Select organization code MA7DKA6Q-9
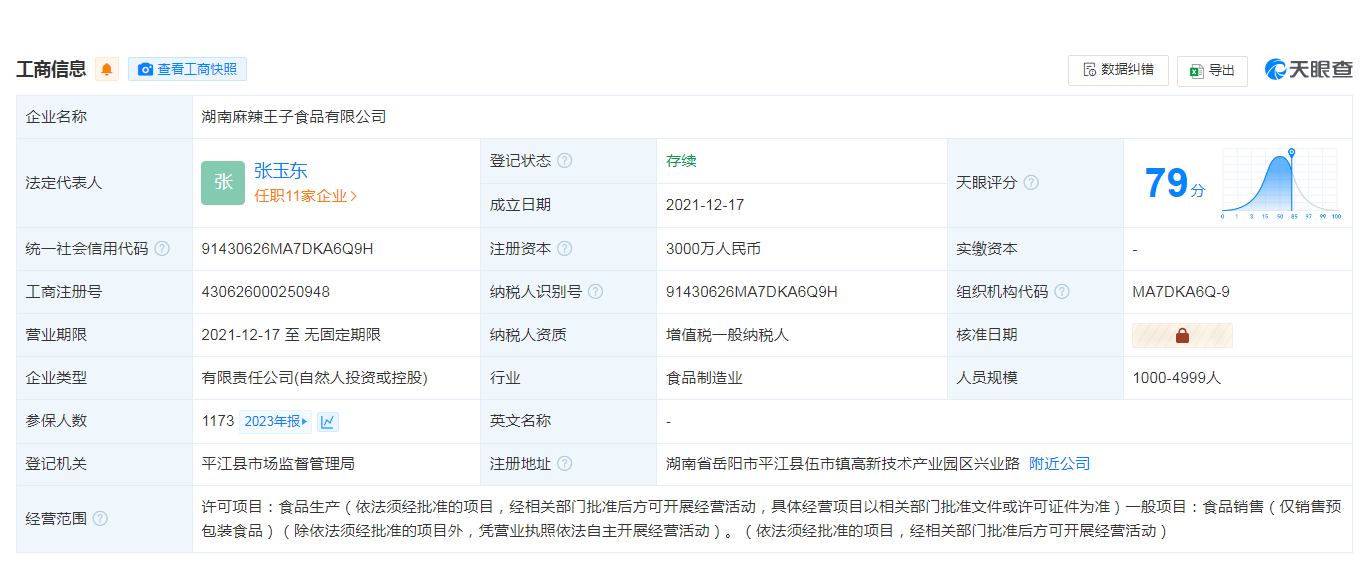1363x563 pixels. pyautogui.click(x=1181, y=292)
